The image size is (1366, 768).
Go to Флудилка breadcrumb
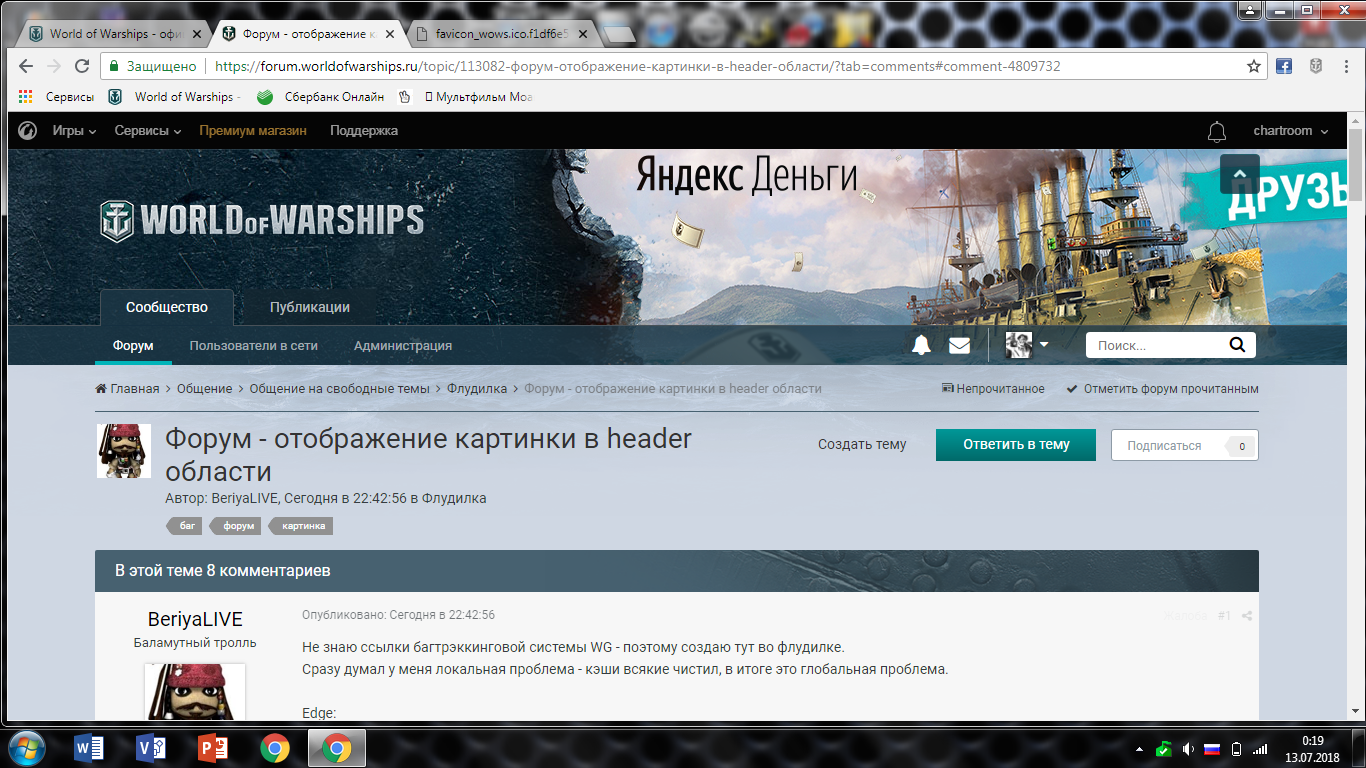477,389
